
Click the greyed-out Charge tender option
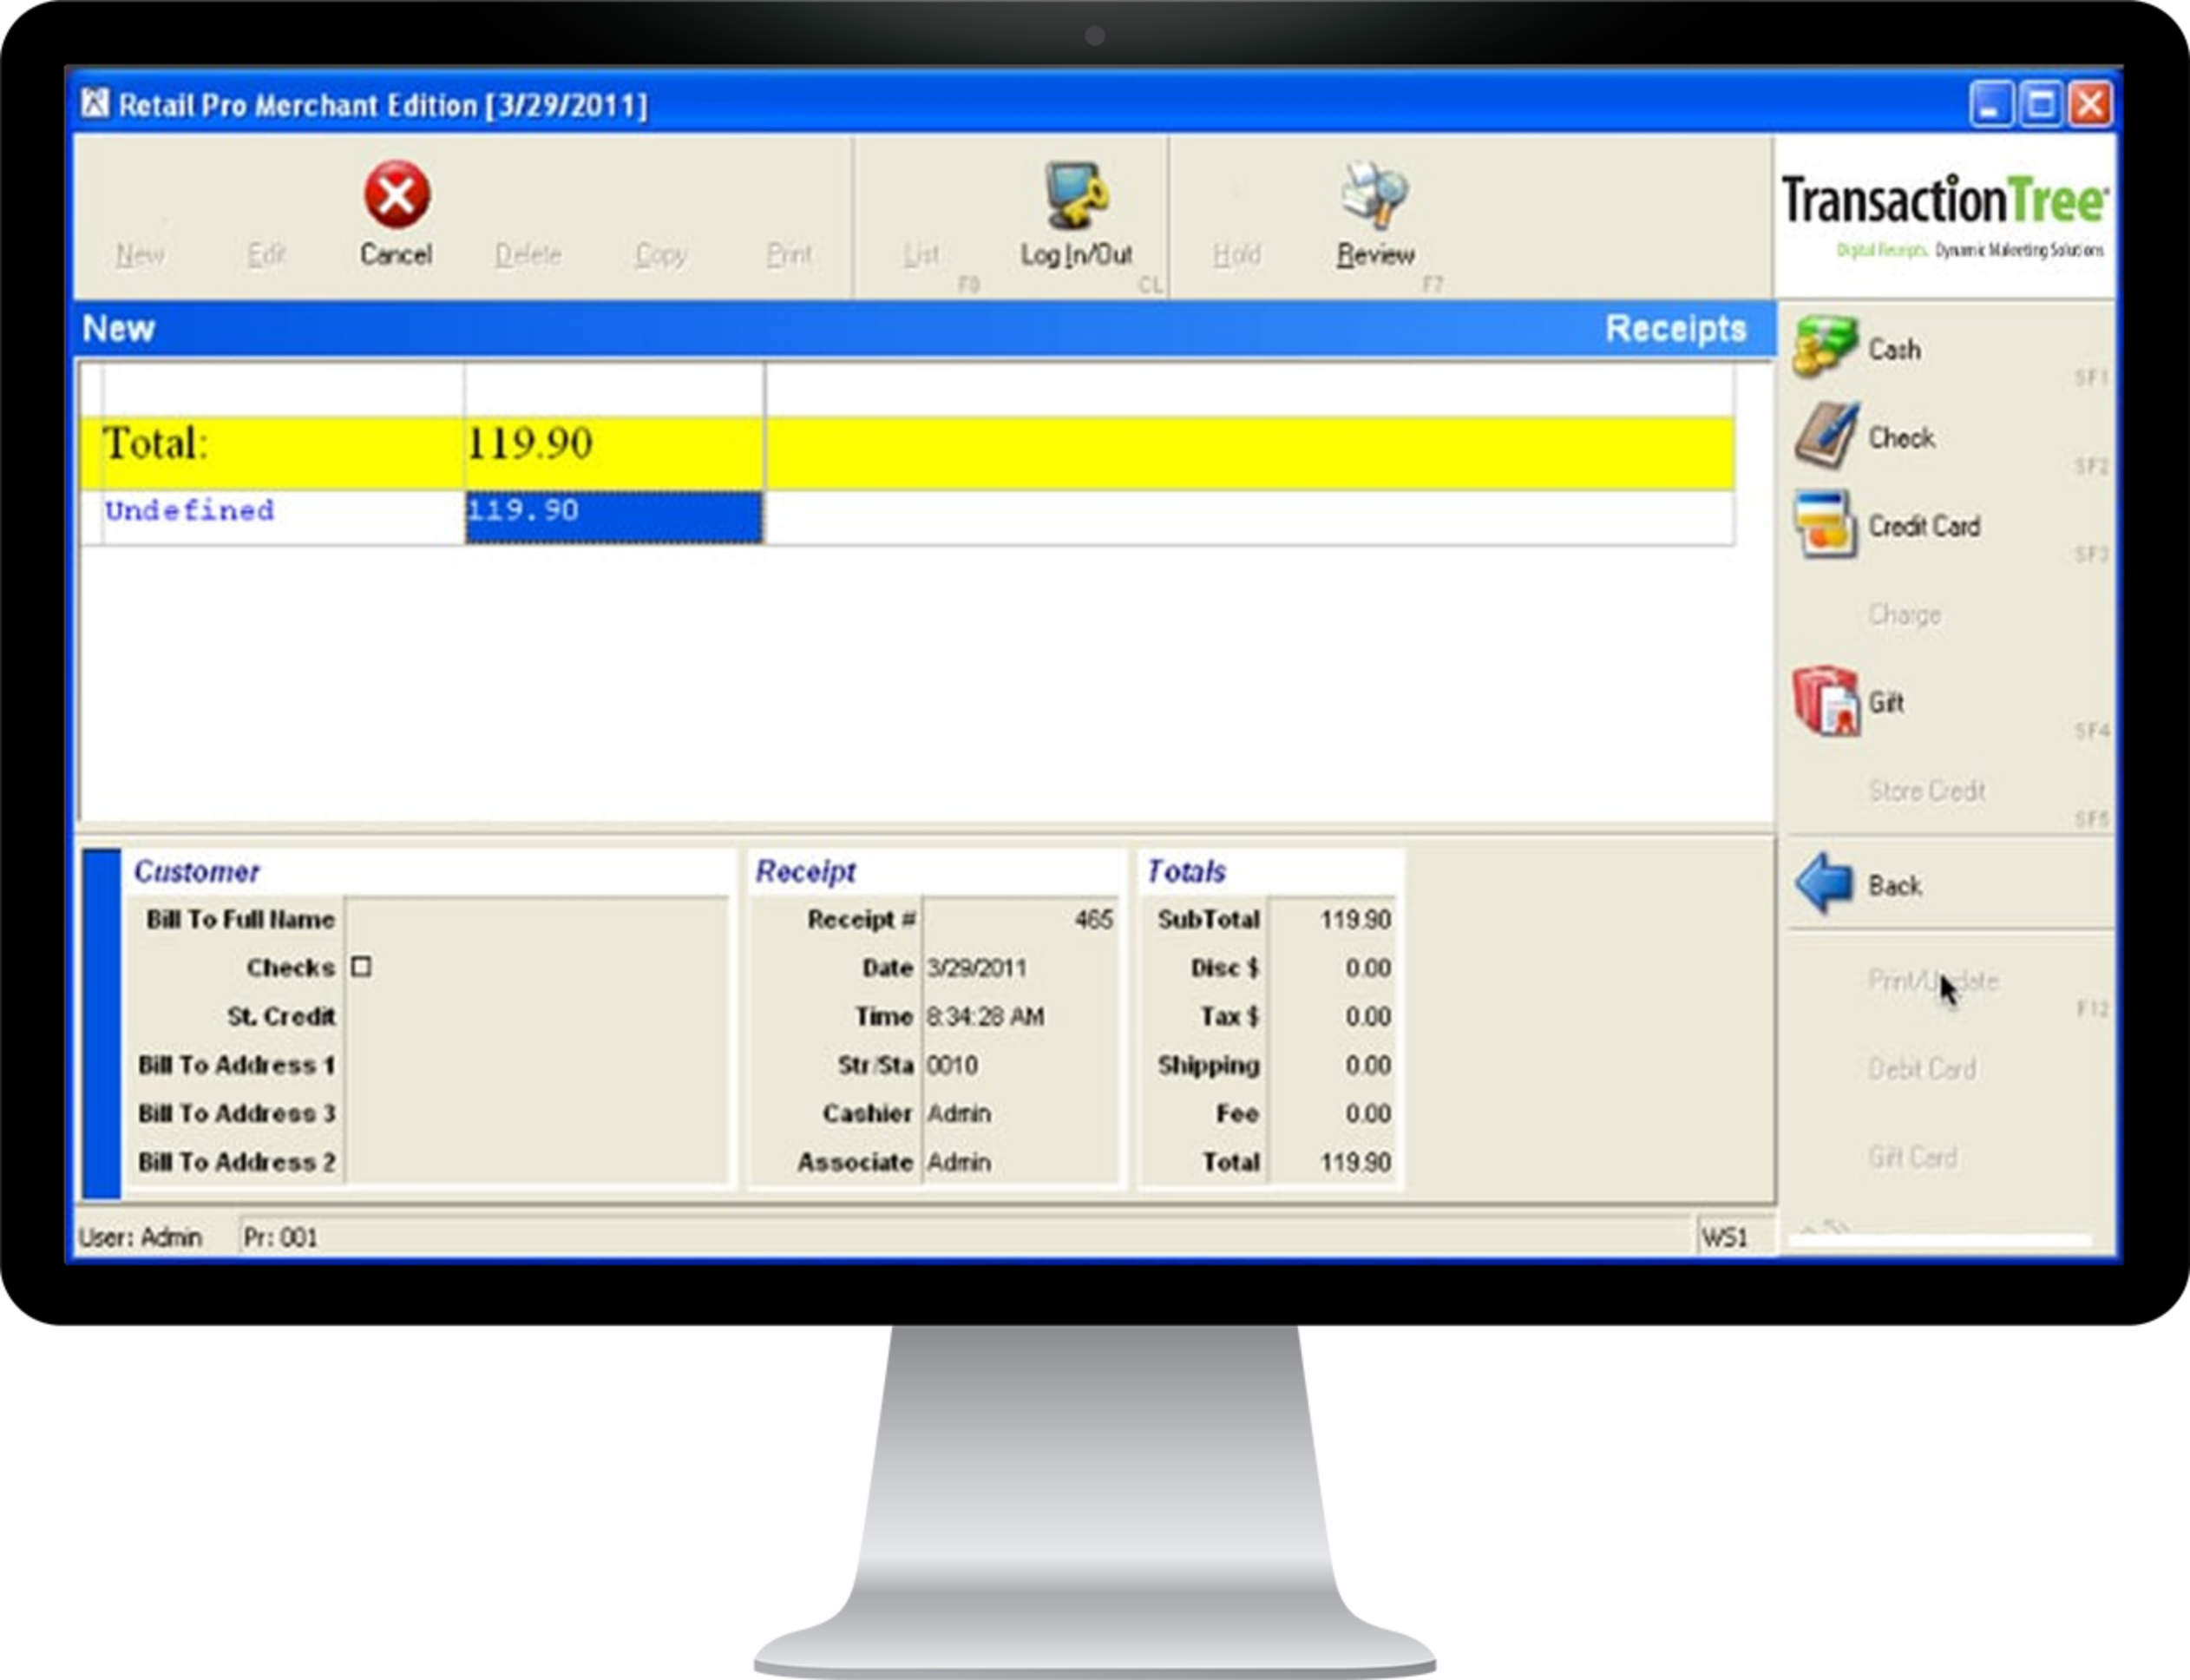coord(1905,615)
